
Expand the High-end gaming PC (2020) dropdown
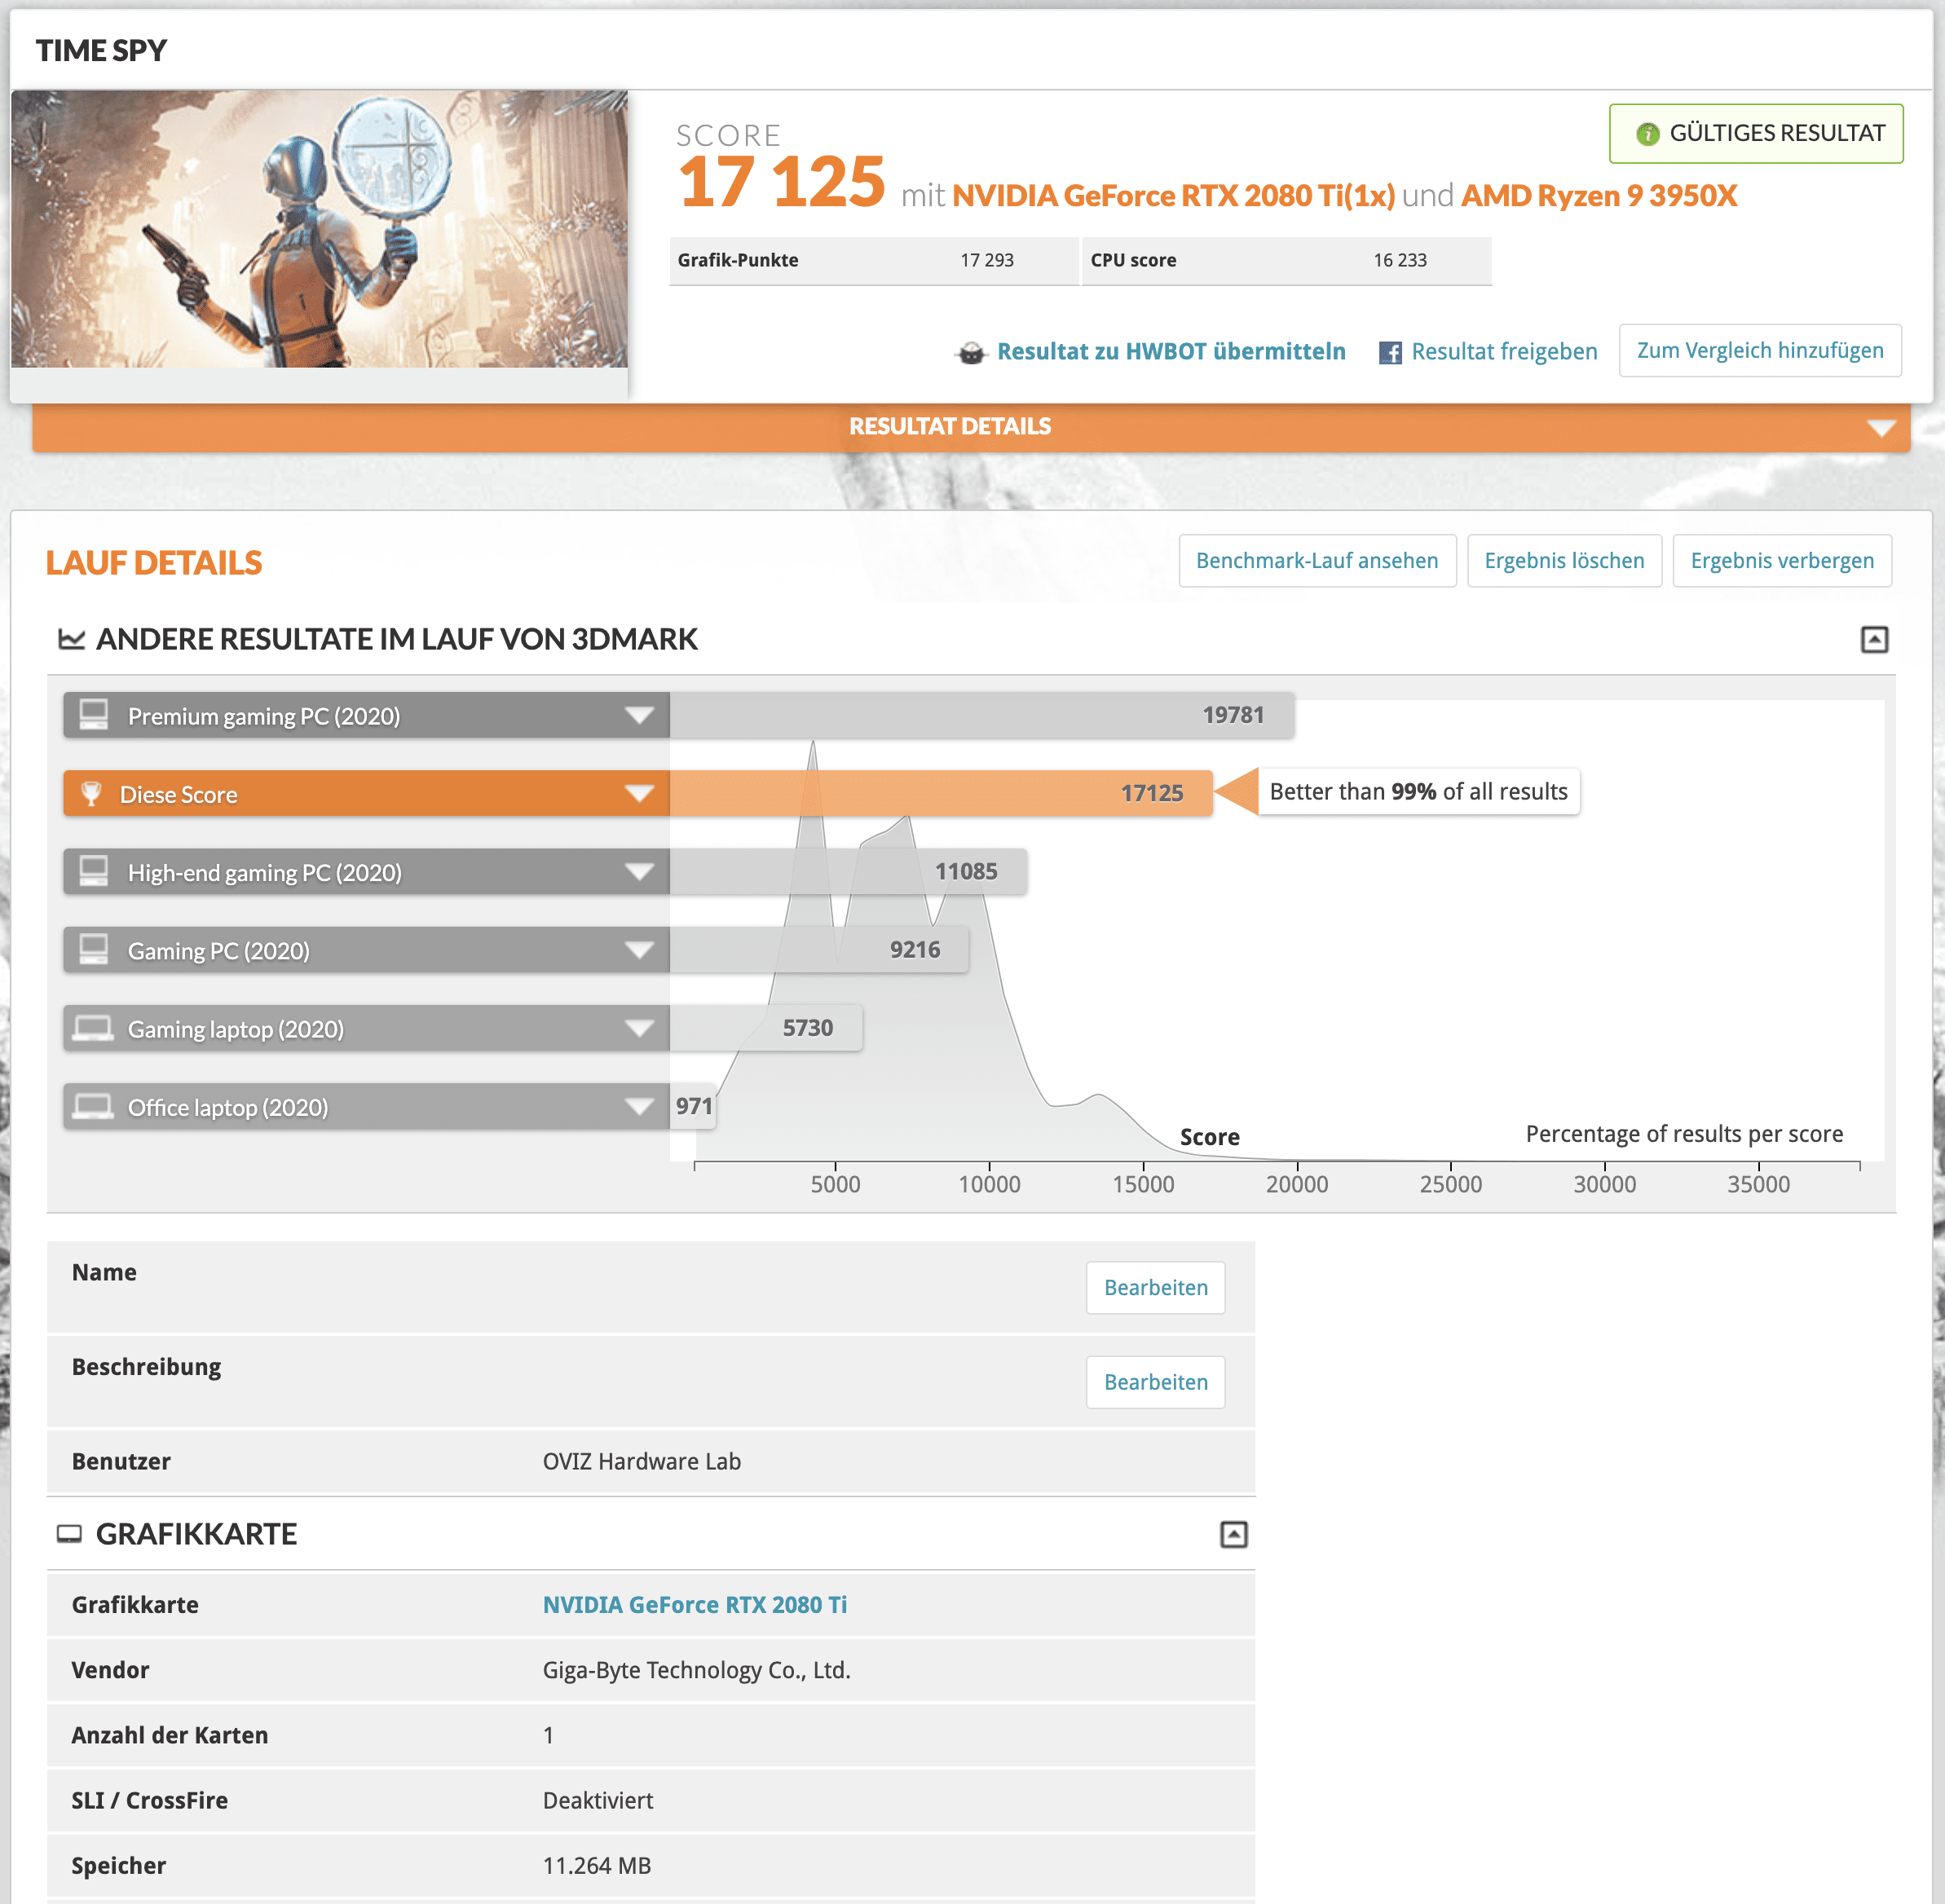639,871
